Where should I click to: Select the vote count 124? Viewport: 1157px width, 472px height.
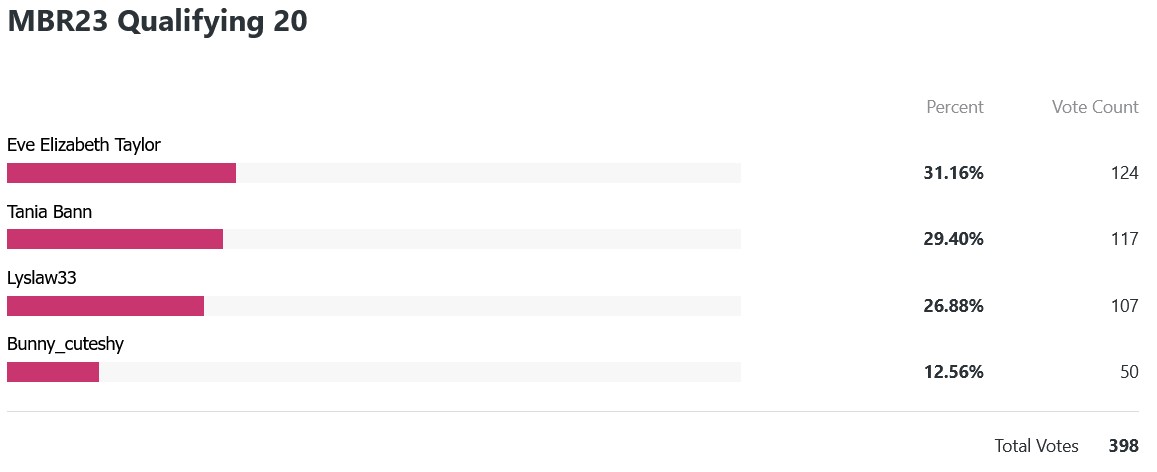pos(1125,173)
